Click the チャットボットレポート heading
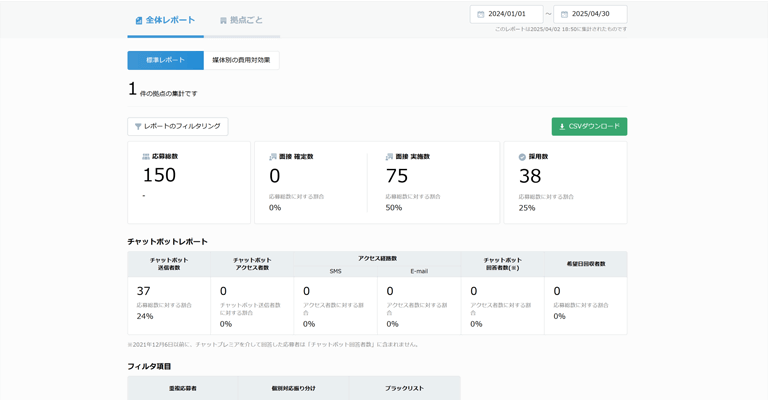768x400 pixels. click(168, 241)
